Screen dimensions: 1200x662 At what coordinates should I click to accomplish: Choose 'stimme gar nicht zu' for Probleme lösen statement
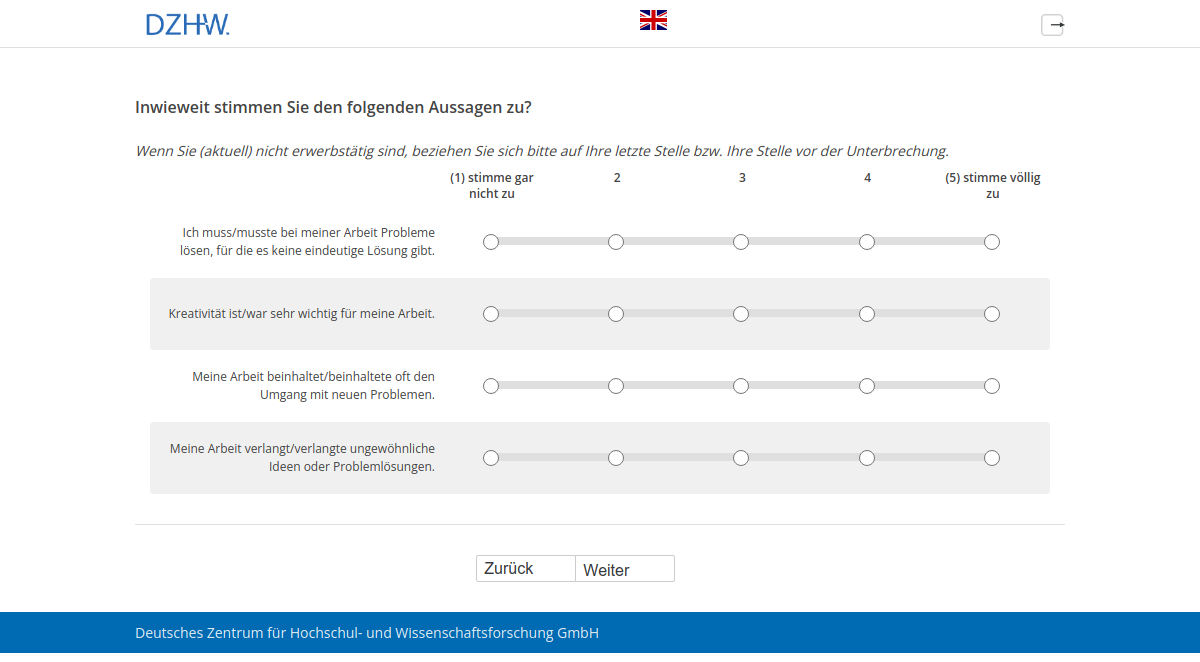click(x=491, y=241)
